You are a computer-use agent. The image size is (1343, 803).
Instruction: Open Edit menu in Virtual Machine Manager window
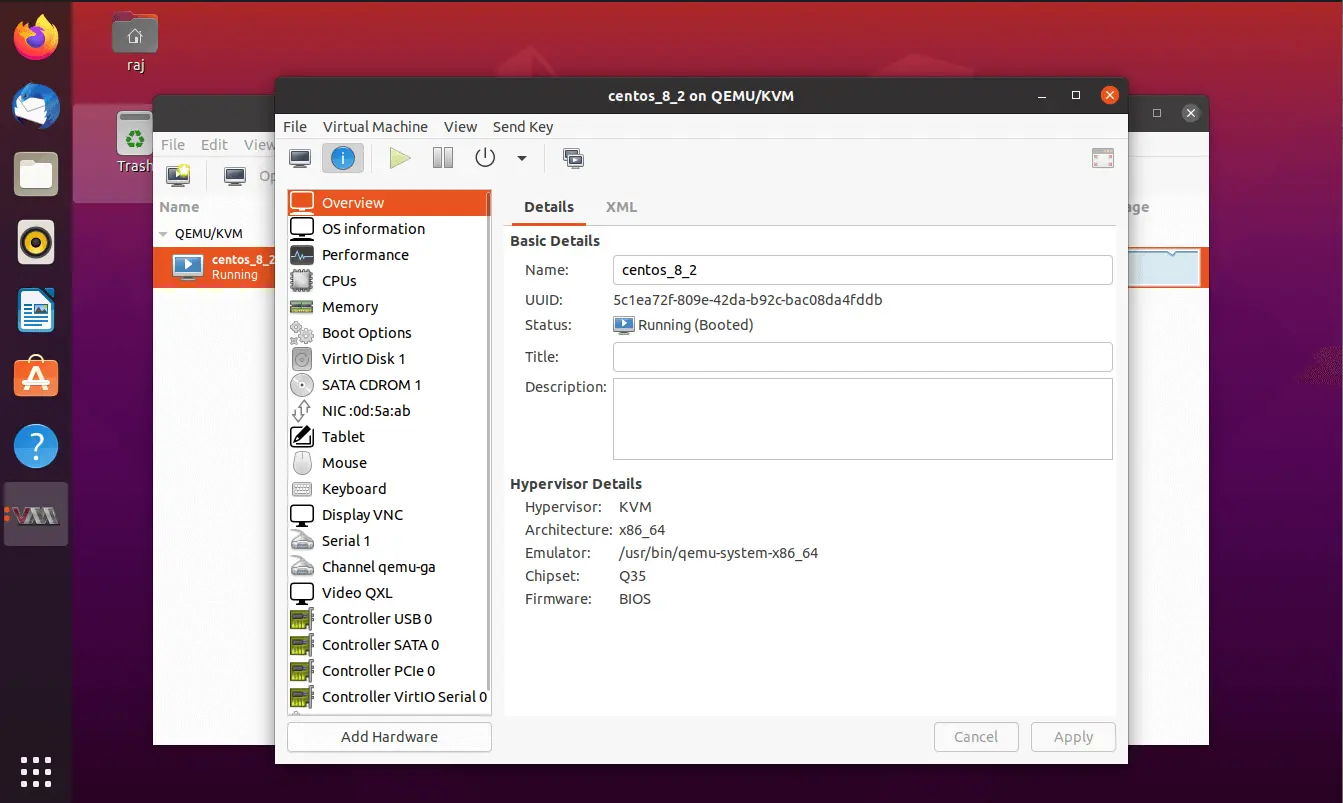pos(214,145)
